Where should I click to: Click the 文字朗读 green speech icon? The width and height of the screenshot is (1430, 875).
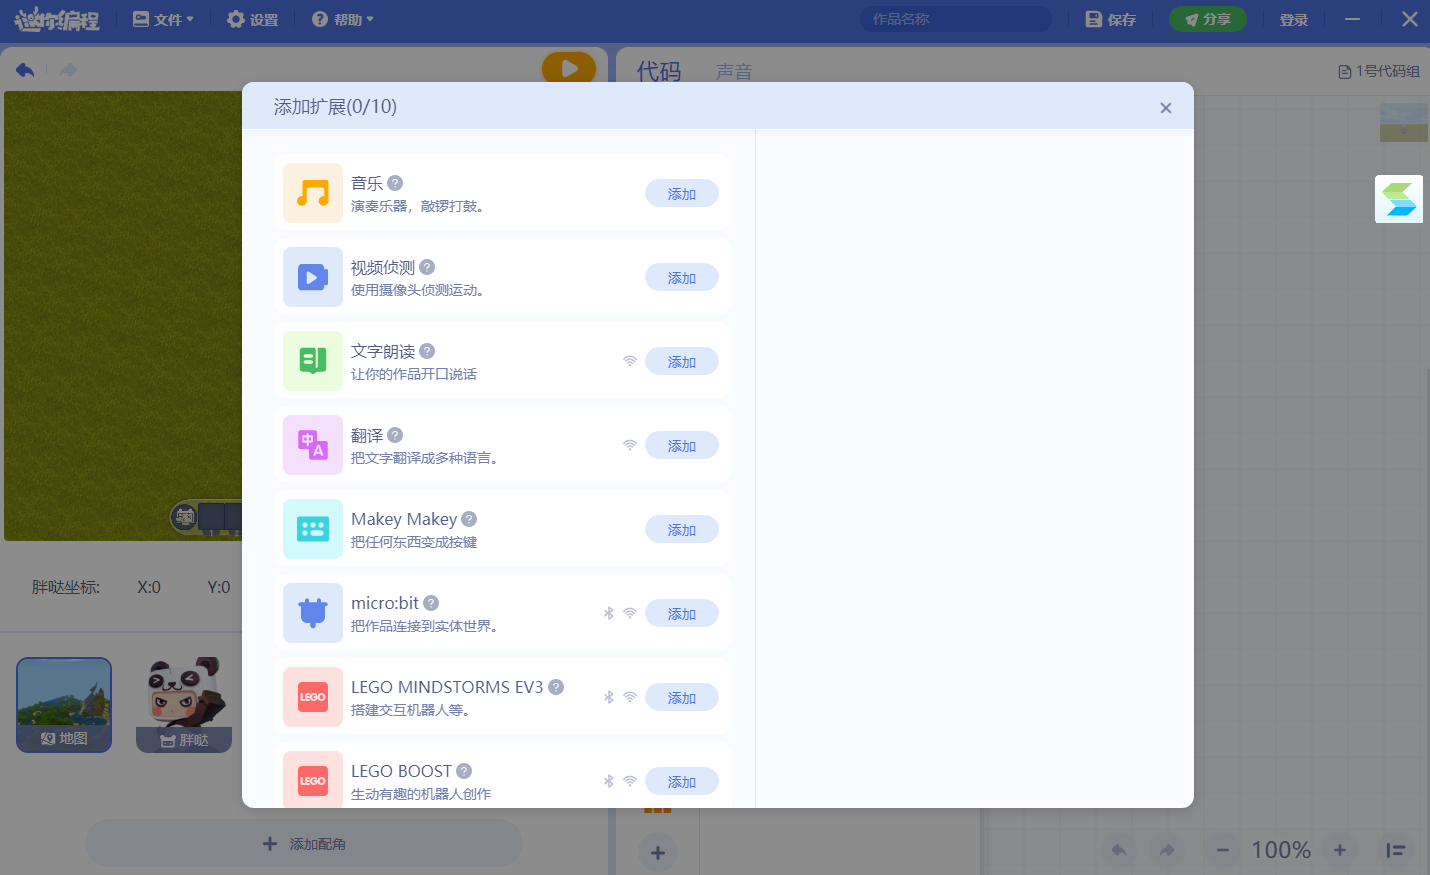(x=313, y=361)
